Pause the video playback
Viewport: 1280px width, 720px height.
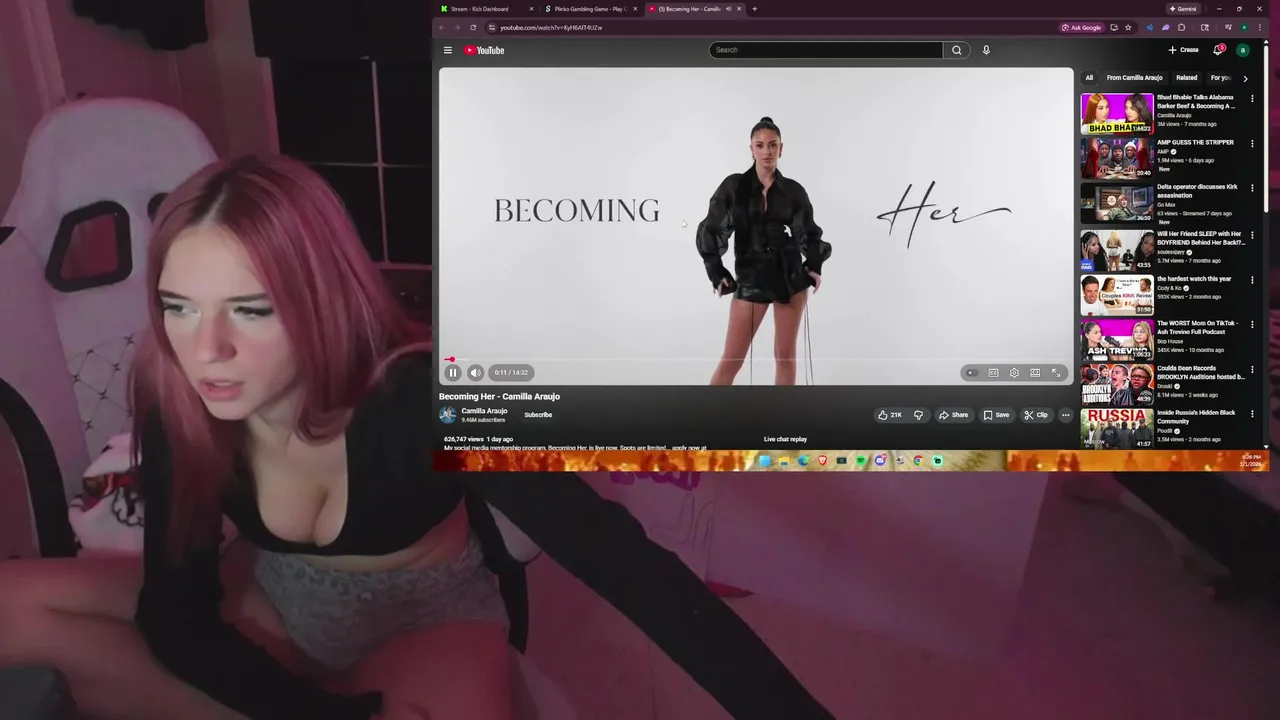click(x=452, y=373)
